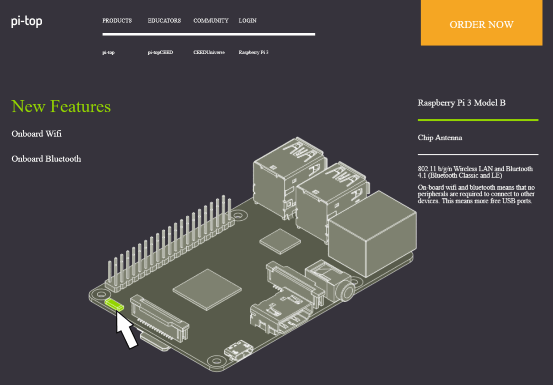The height and width of the screenshot is (385, 553).
Task: Click the ORDER NOW button
Action: (x=481, y=23)
